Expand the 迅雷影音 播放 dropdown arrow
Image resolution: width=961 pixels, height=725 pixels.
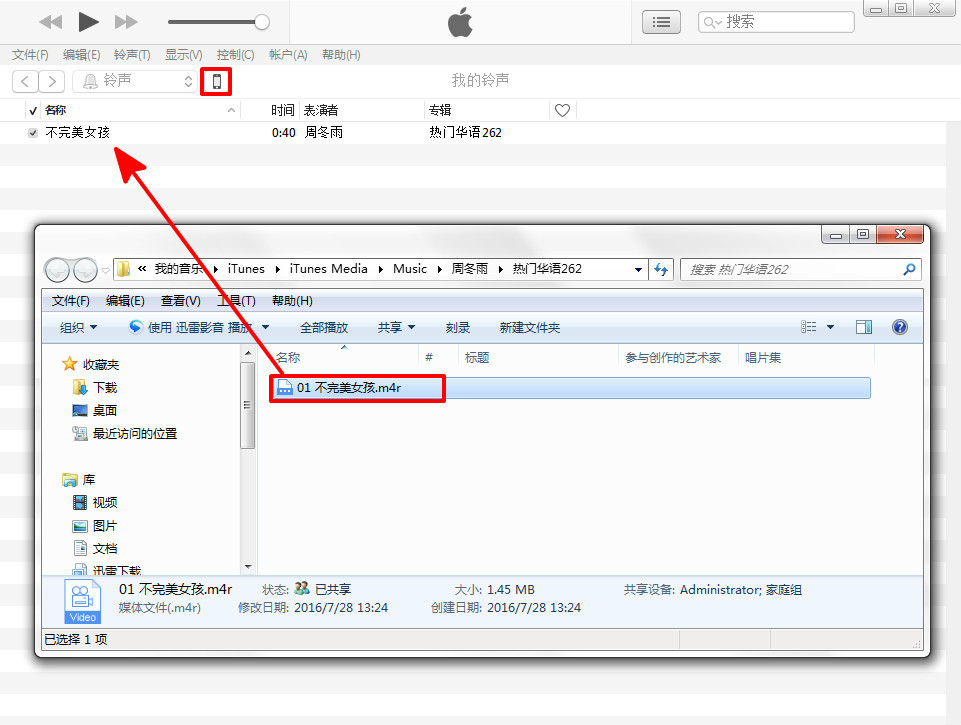(265, 328)
